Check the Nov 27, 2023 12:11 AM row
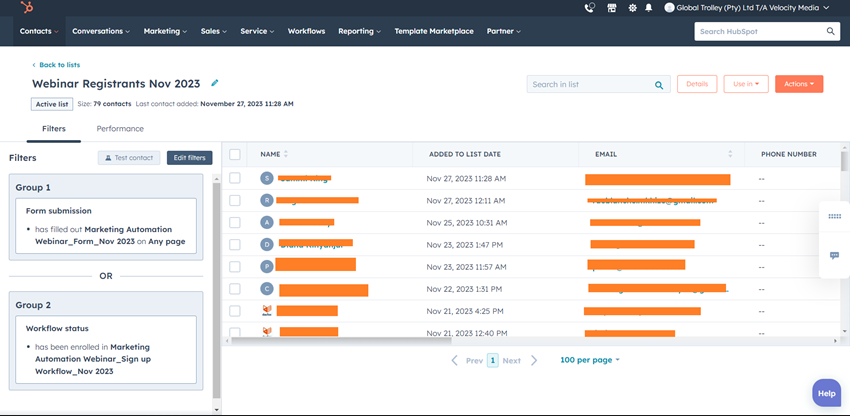 (x=235, y=200)
